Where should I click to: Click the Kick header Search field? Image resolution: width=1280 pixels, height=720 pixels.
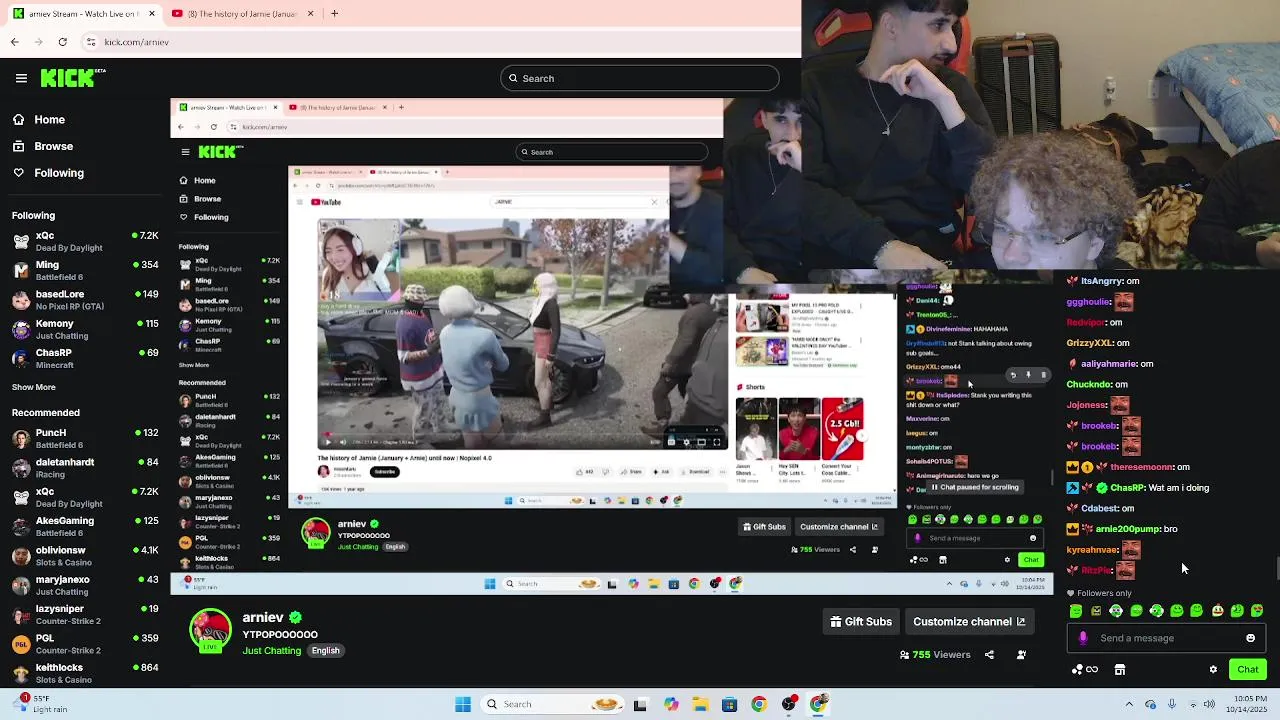(x=640, y=78)
